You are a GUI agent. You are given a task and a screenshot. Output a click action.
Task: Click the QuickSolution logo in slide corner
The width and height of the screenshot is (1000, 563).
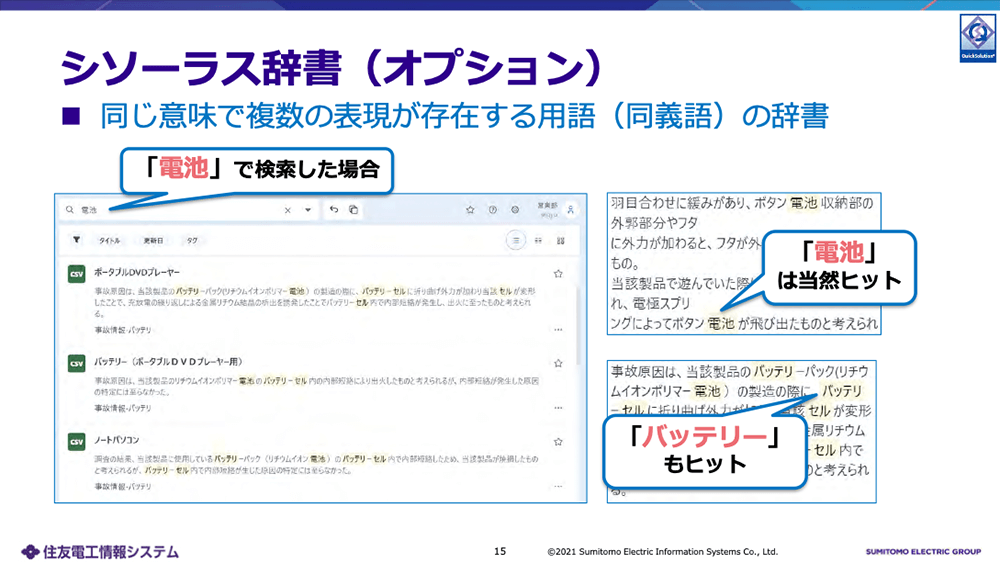(x=978, y=38)
